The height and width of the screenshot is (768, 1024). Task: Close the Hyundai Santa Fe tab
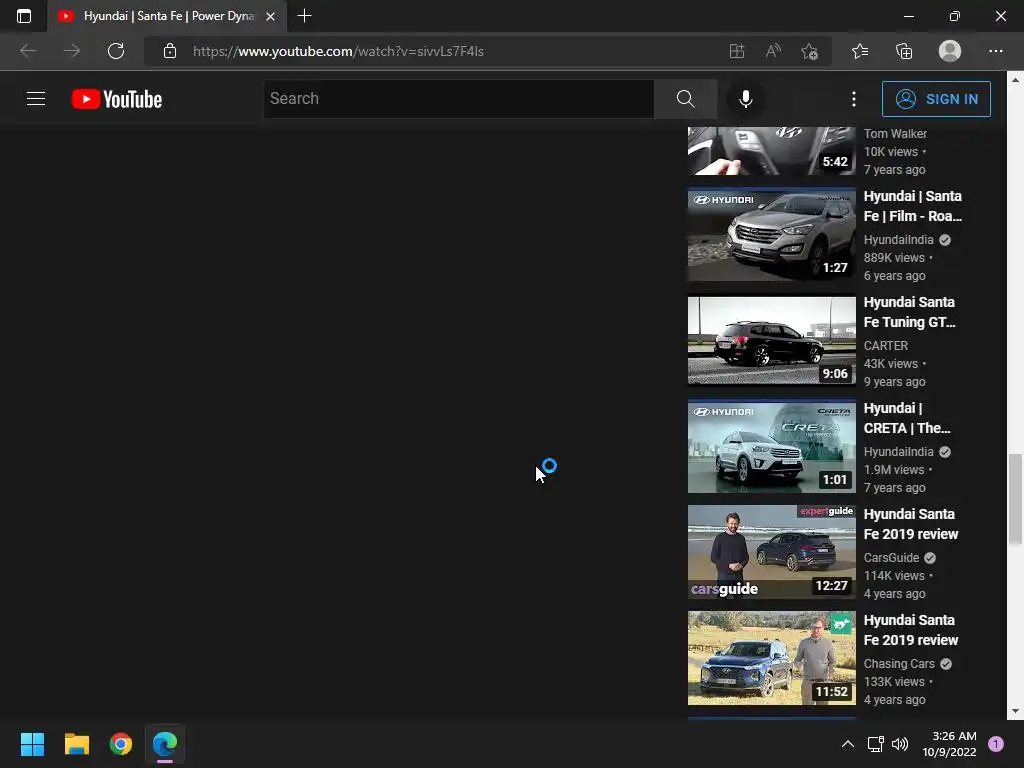point(270,16)
